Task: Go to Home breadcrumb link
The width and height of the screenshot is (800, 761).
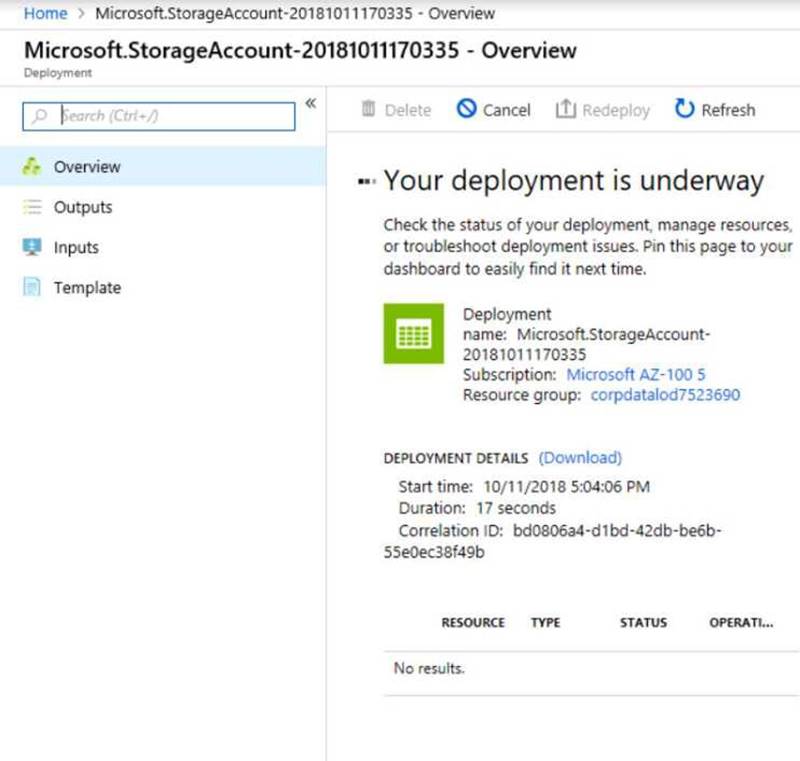Action: (x=45, y=13)
